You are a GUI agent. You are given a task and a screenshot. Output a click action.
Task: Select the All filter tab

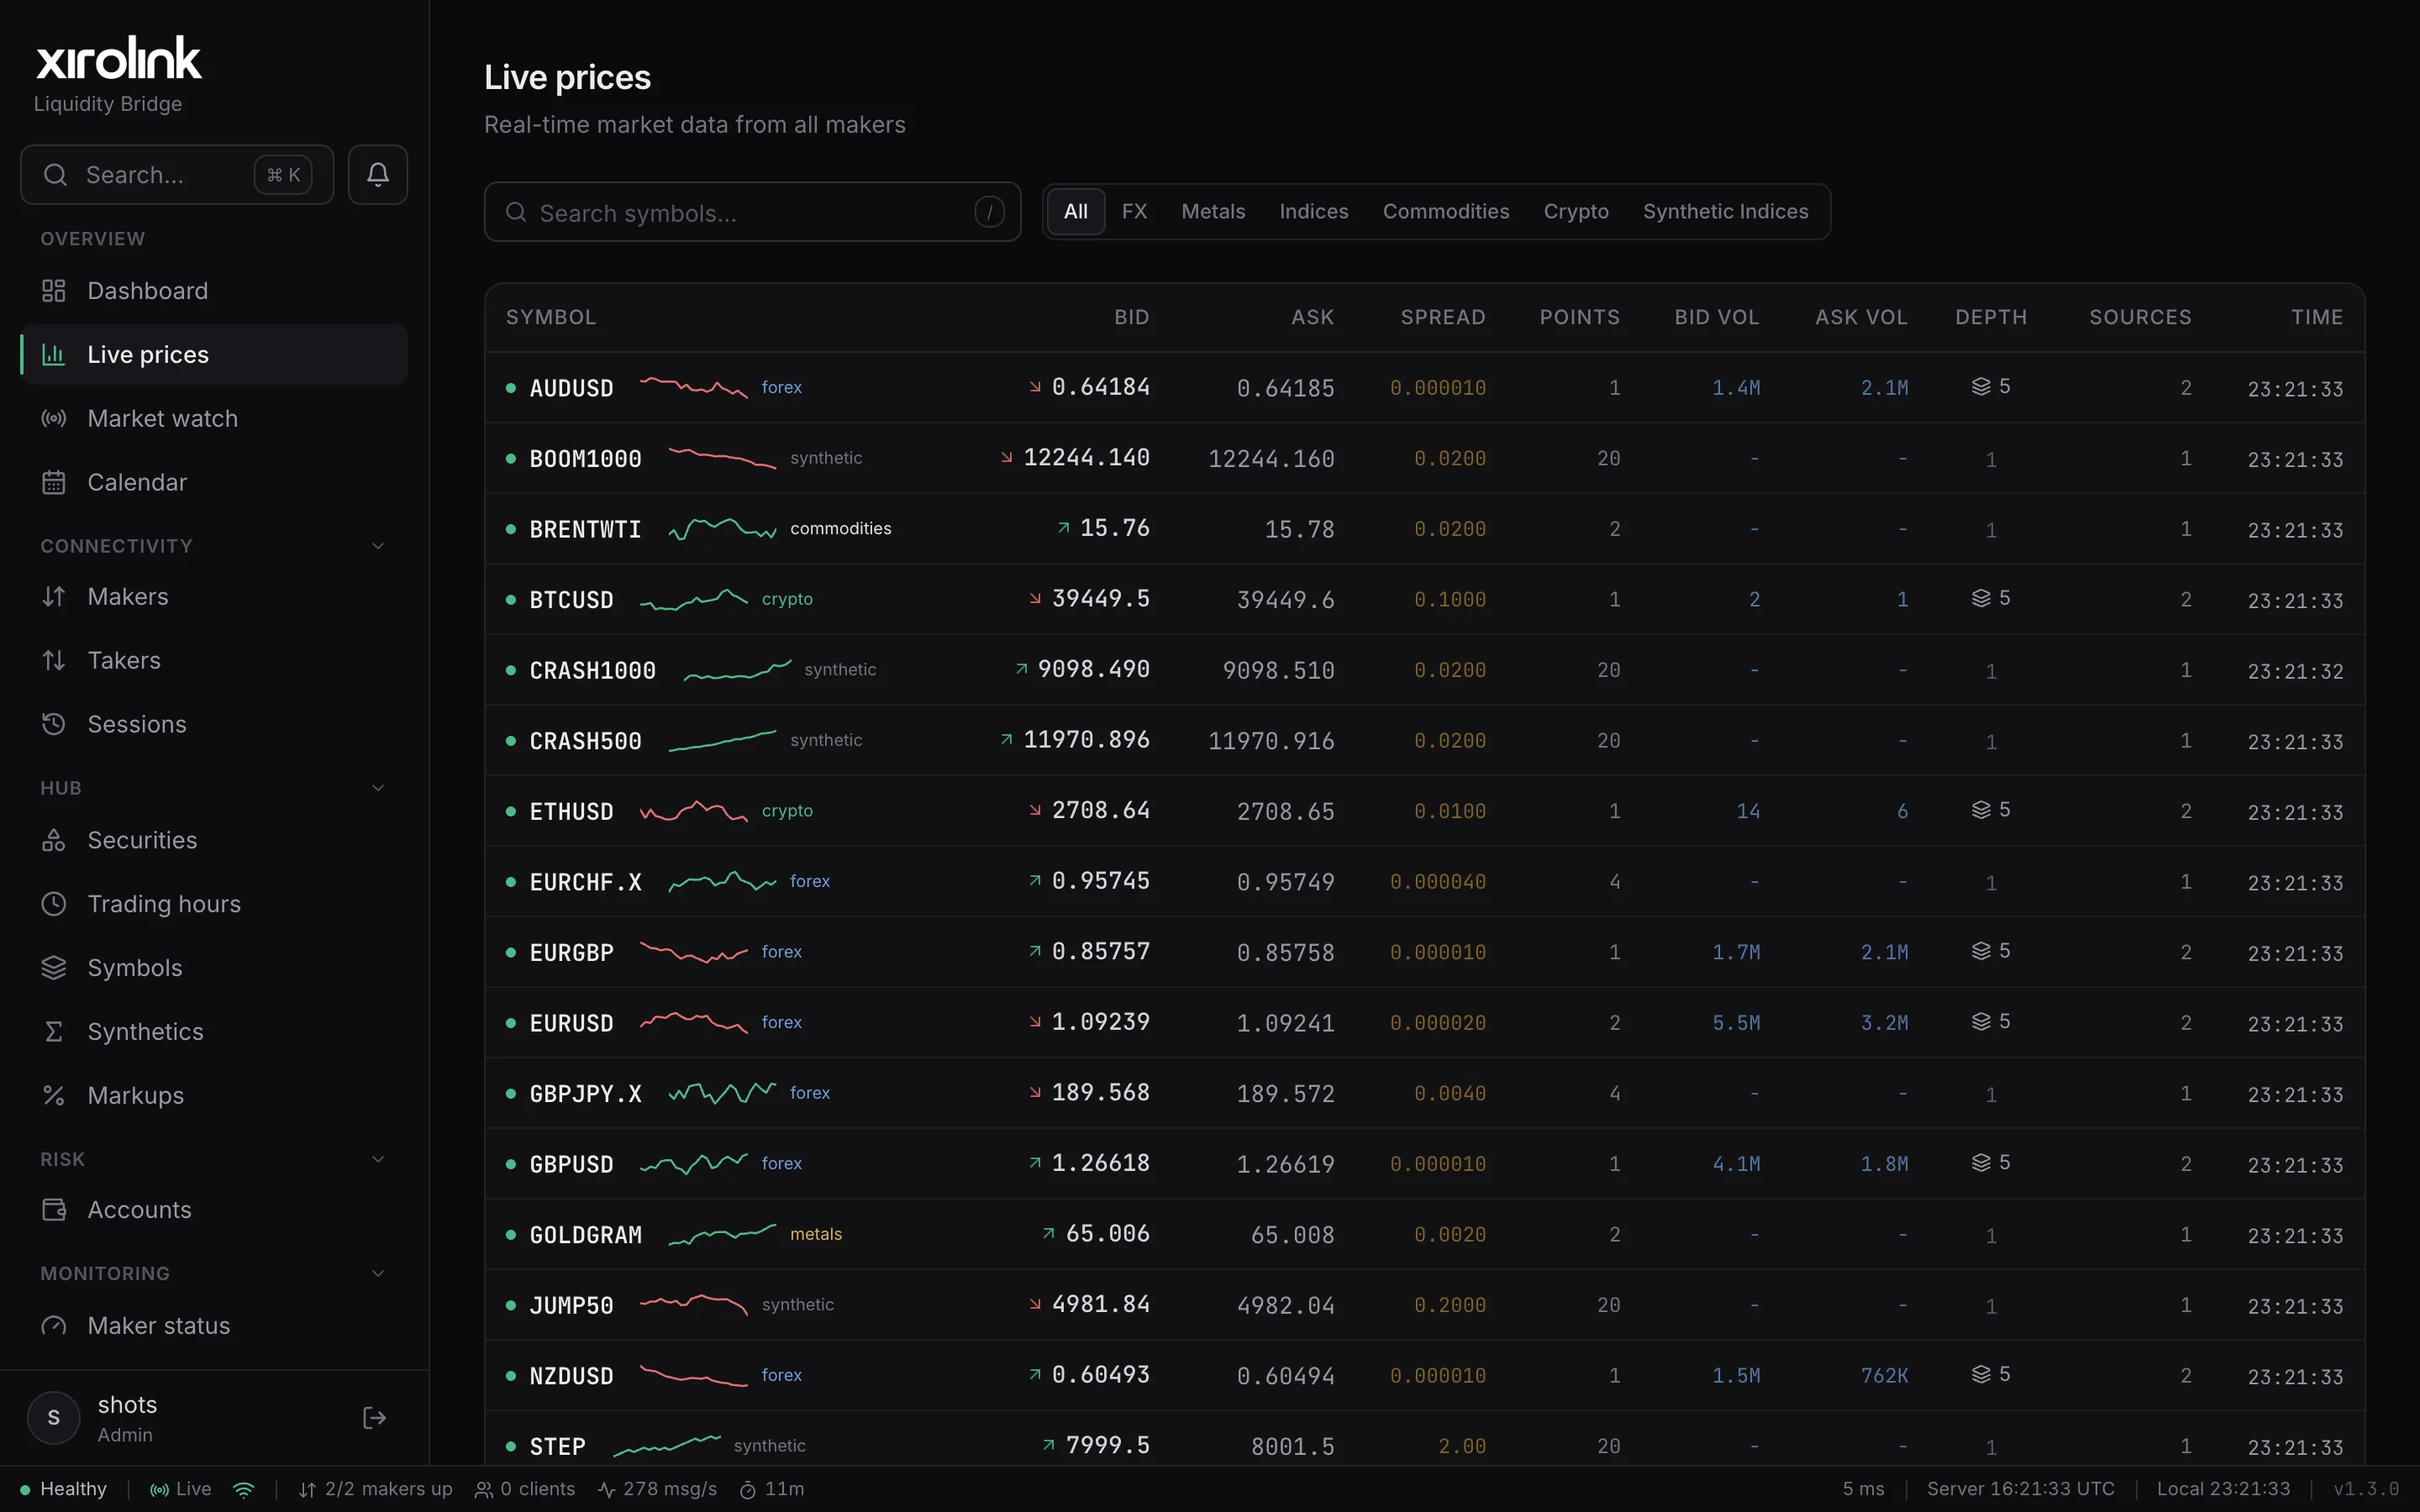[x=1076, y=211]
